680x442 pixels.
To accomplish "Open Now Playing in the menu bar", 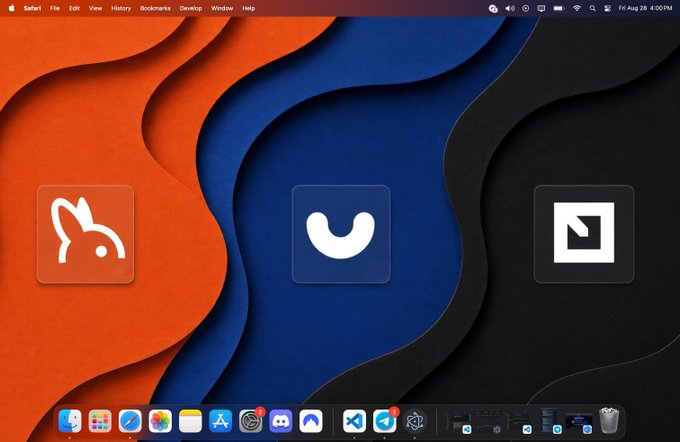I will coord(526,8).
